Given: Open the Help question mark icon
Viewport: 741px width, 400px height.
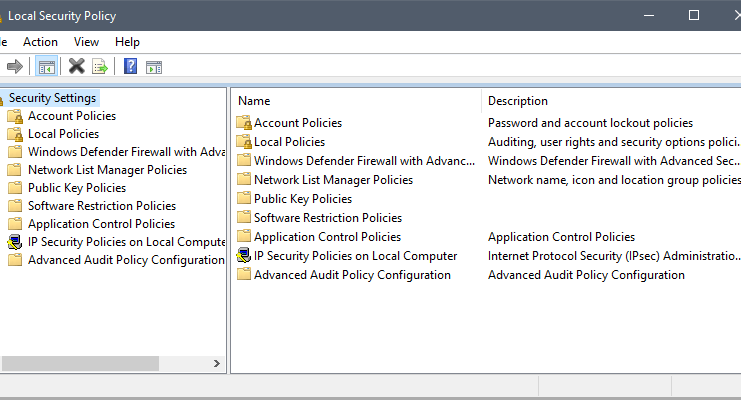Looking at the screenshot, I should point(130,66).
